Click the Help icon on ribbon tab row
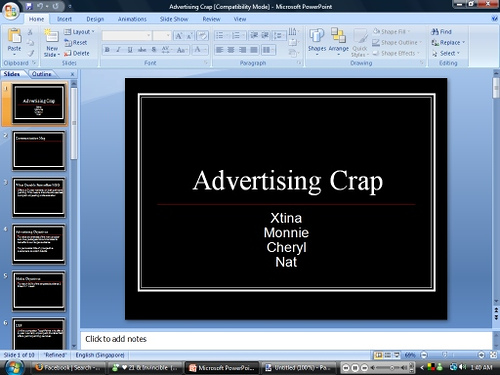Viewport: 500px width, 375px height. click(495, 19)
